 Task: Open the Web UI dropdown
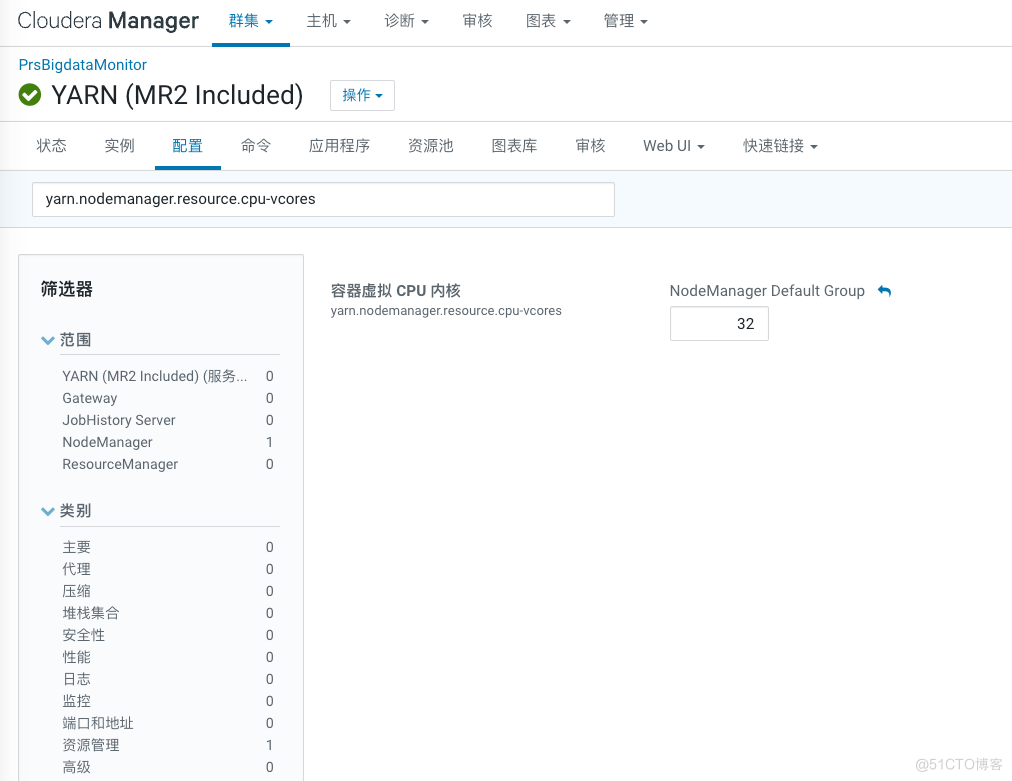coord(673,145)
